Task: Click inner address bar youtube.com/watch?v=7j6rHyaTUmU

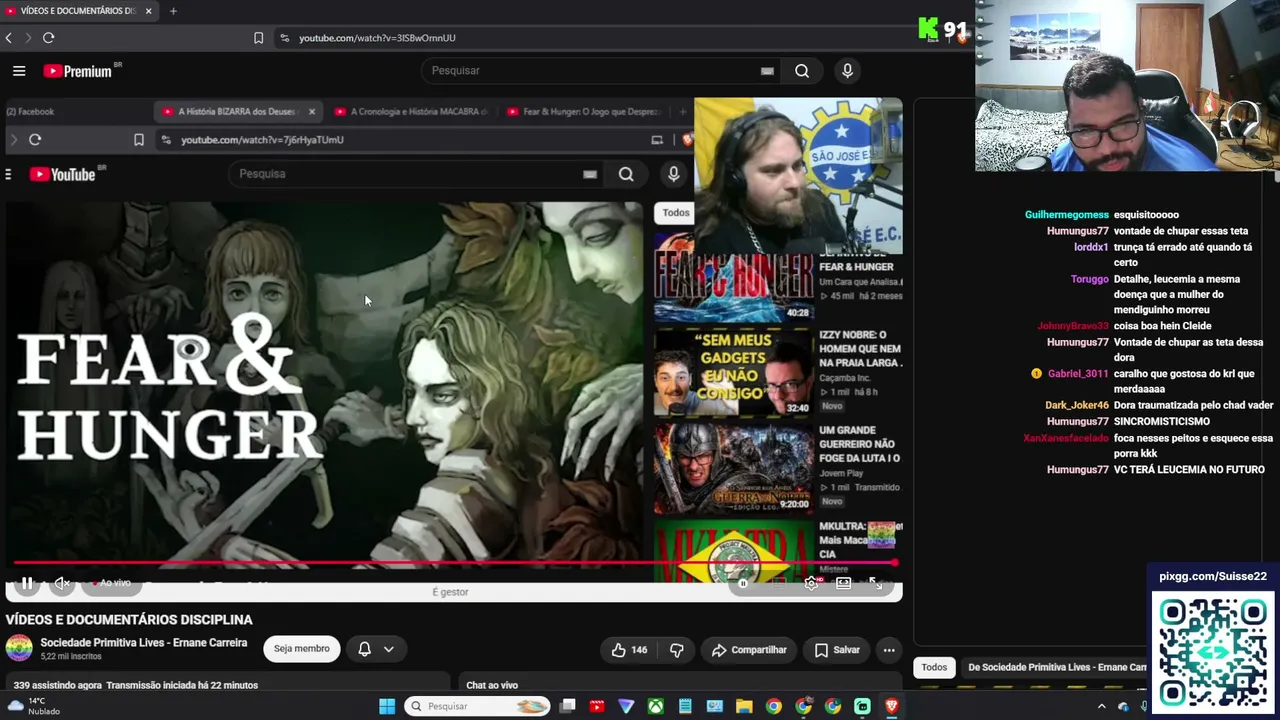Action: pos(262,140)
